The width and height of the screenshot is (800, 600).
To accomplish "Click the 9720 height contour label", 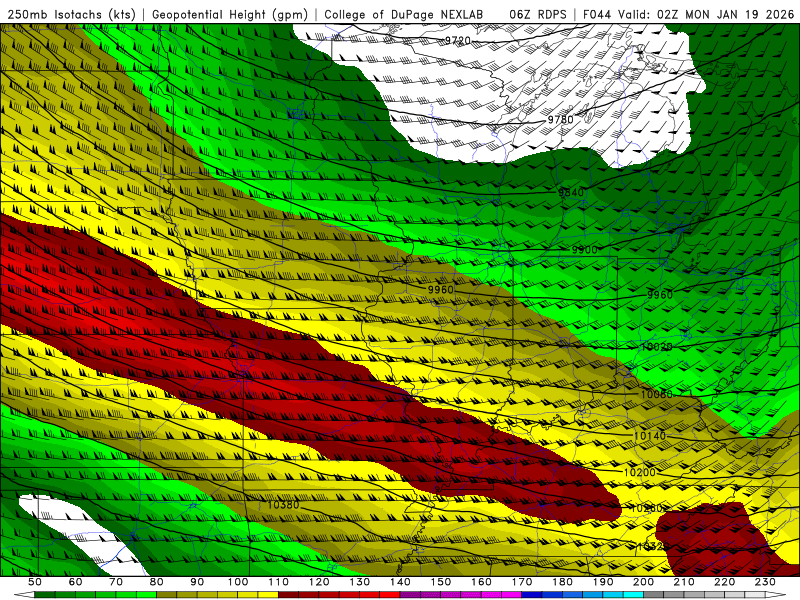I will point(458,41).
